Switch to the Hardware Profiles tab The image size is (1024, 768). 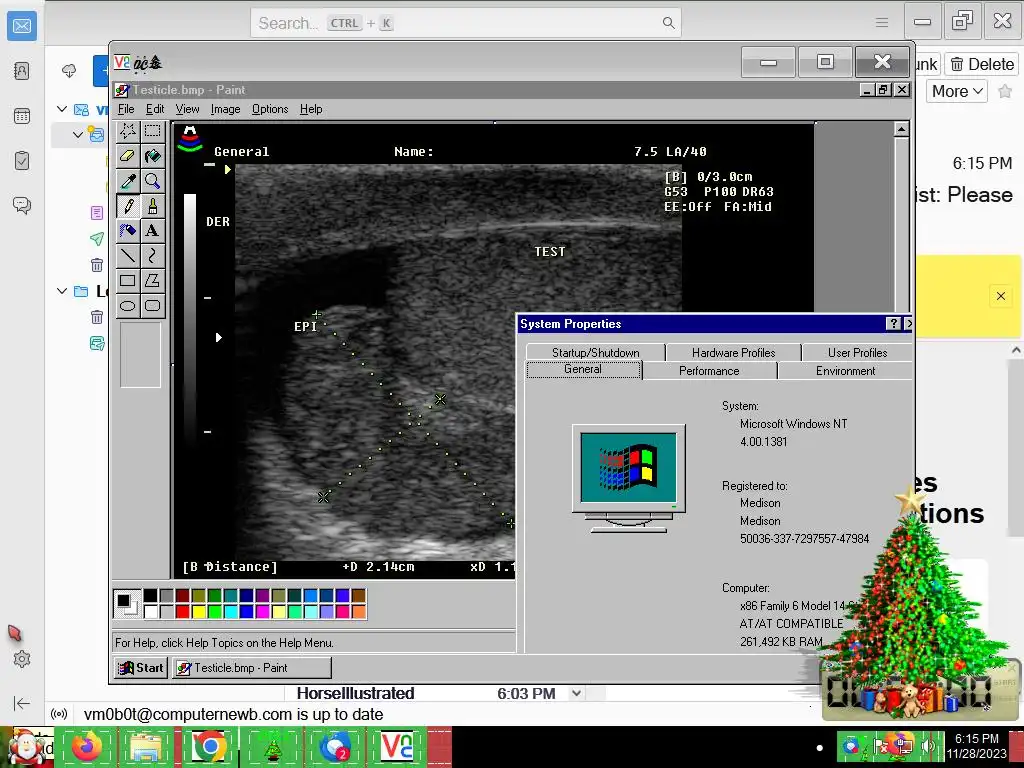pos(733,353)
